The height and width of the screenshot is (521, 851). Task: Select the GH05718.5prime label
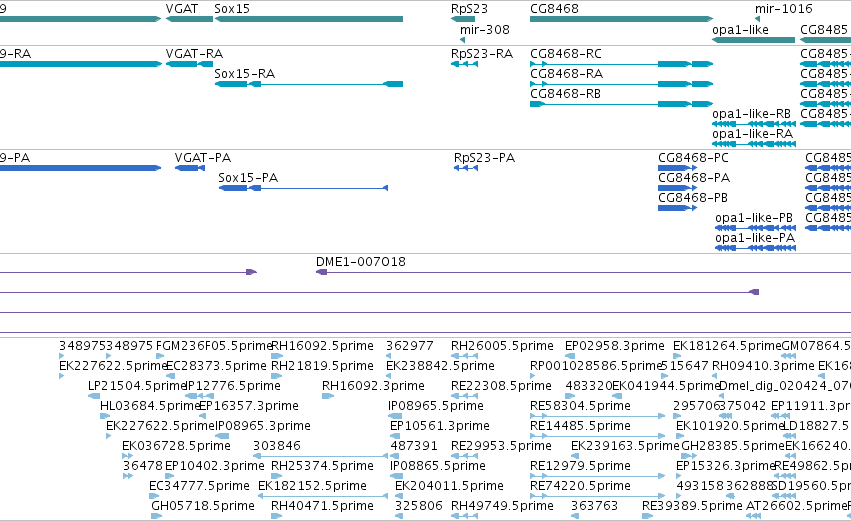click(203, 507)
